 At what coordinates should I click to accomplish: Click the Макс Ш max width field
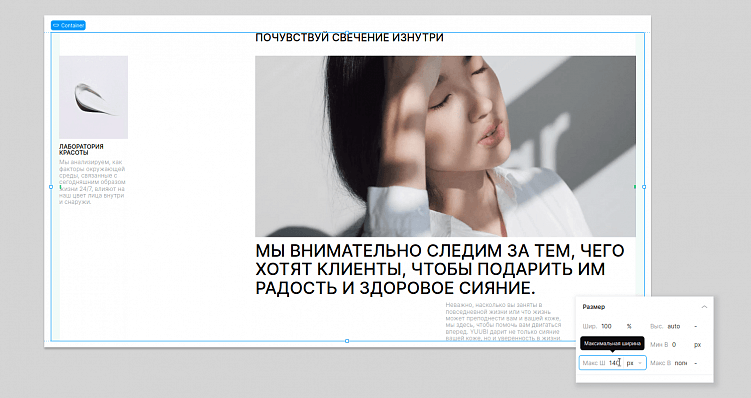click(x=612, y=363)
